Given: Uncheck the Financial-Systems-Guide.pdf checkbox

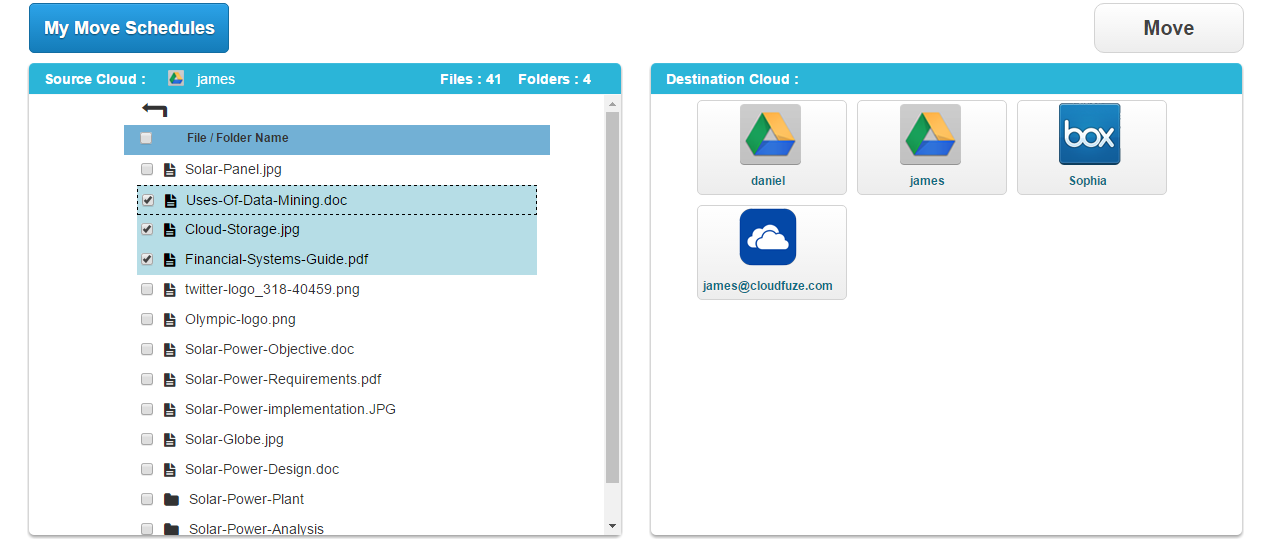Looking at the screenshot, I should click(147, 259).
